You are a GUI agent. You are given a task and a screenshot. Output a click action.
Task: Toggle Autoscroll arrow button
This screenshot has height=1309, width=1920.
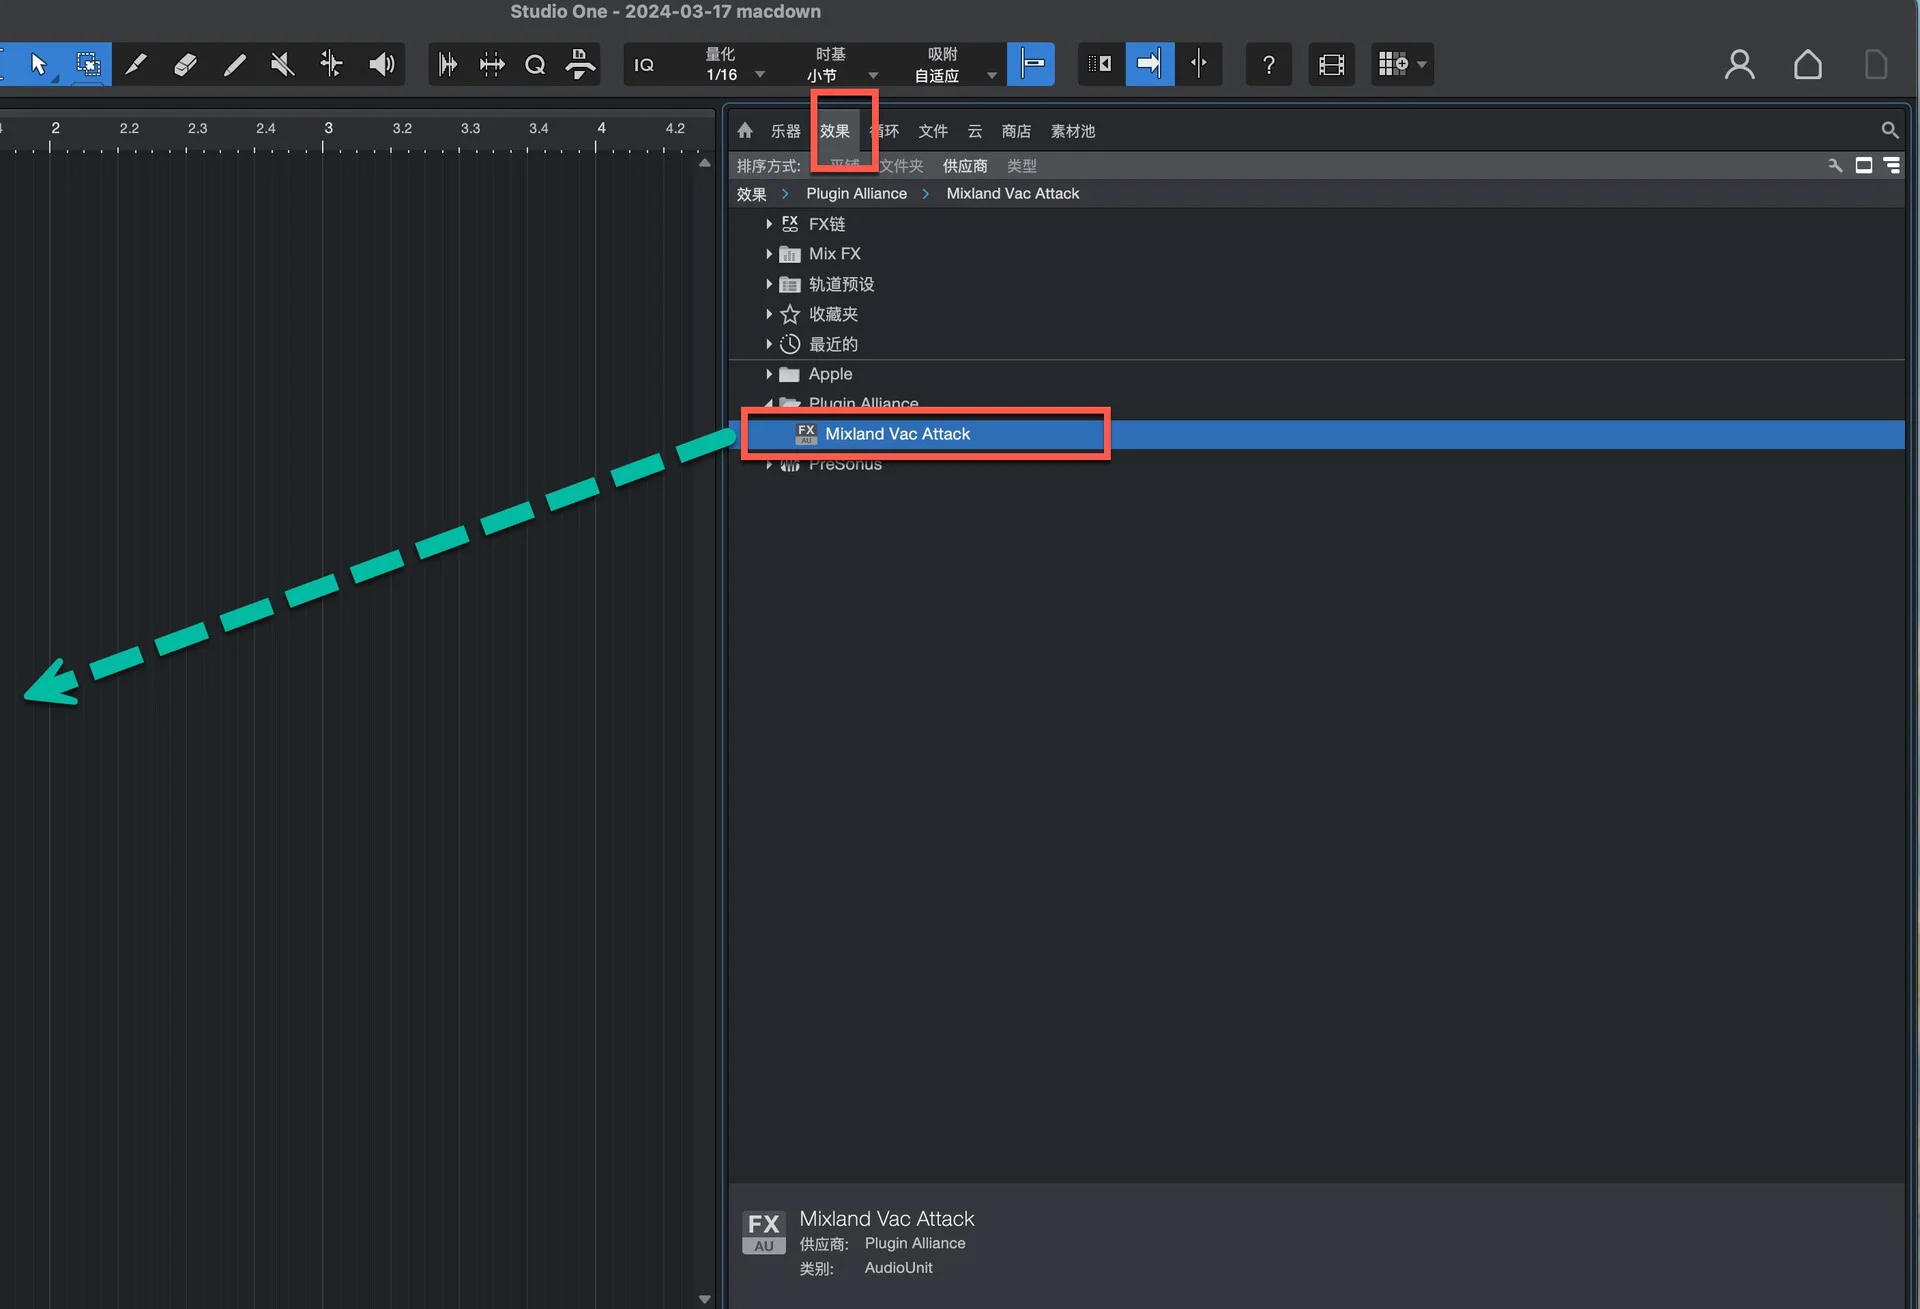[x=1149, y=65]
